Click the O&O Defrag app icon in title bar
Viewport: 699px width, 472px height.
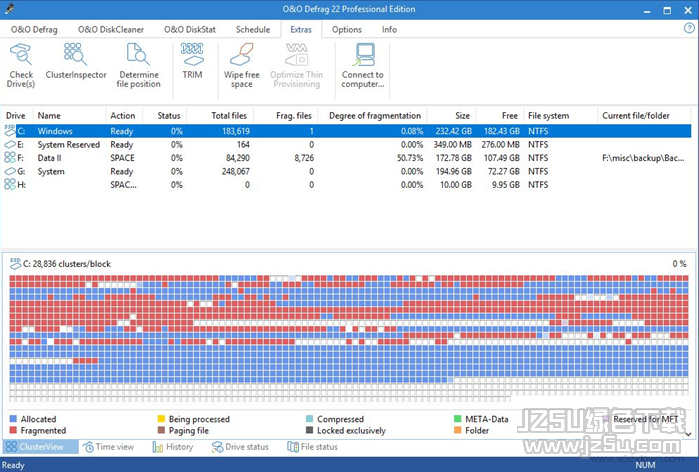tap(9, 8)
